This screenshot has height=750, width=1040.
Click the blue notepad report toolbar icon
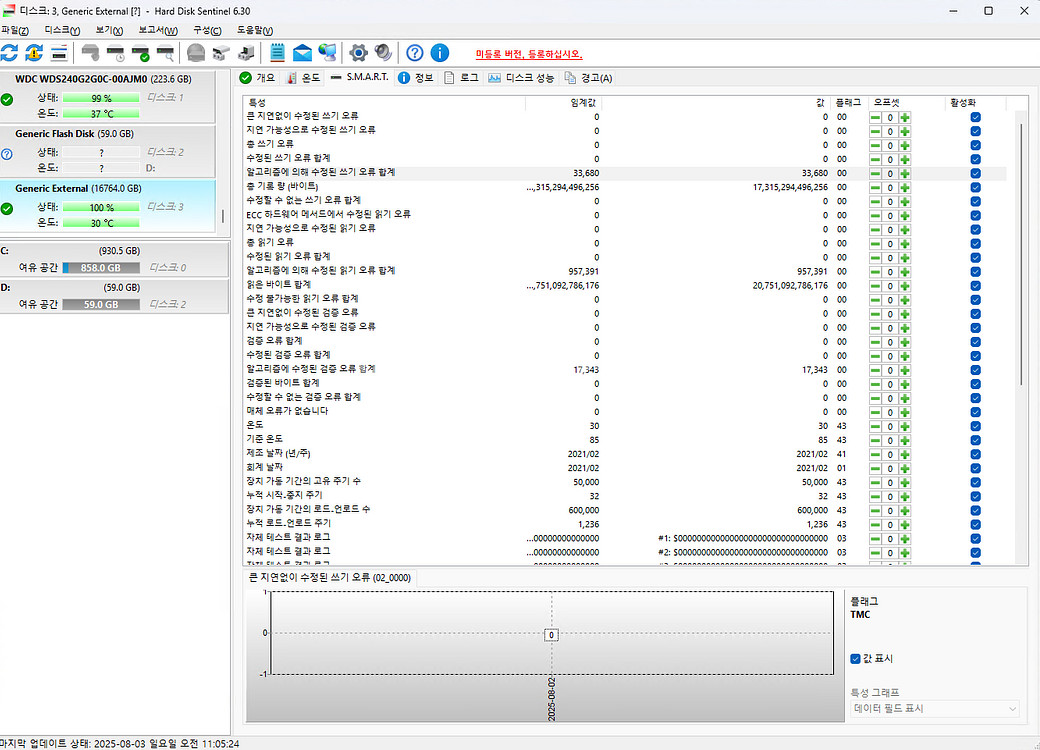[277, 53]
